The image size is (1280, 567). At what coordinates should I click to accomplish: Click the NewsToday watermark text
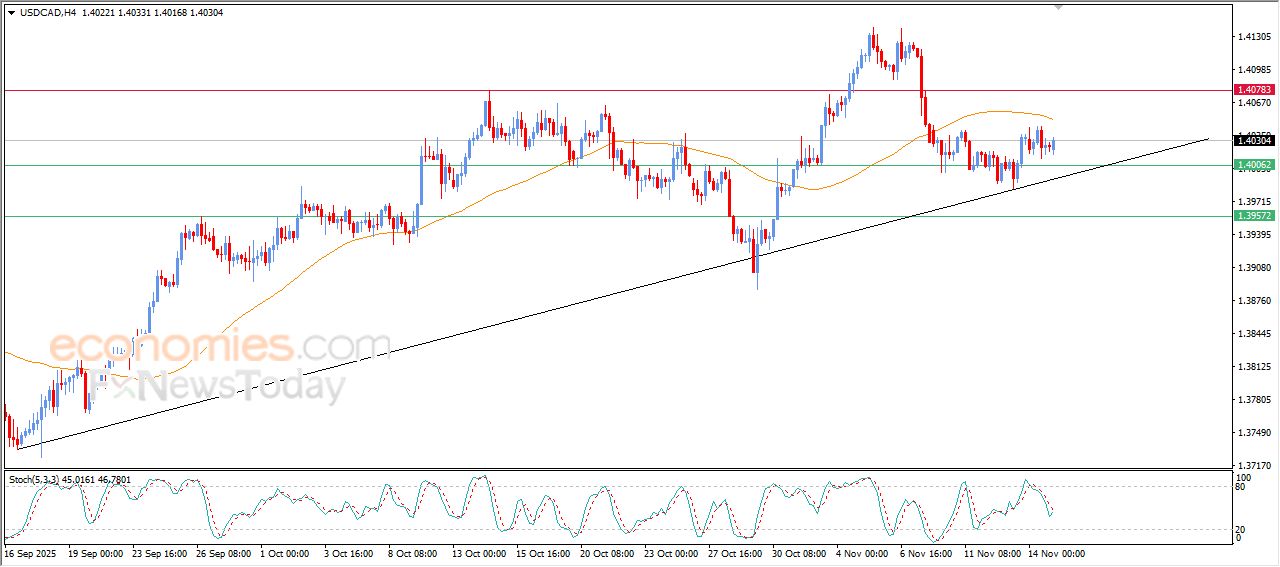tap(240, 384)
